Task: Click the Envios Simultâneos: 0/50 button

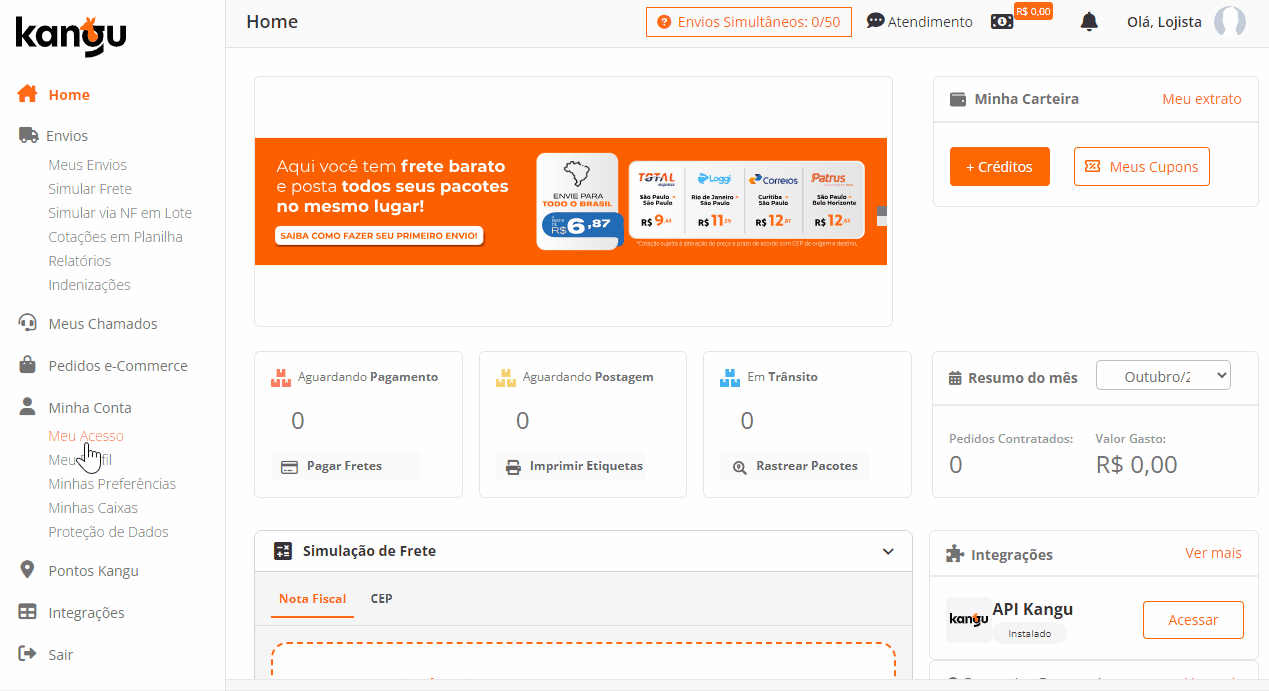Action: (x=749, y=22)
